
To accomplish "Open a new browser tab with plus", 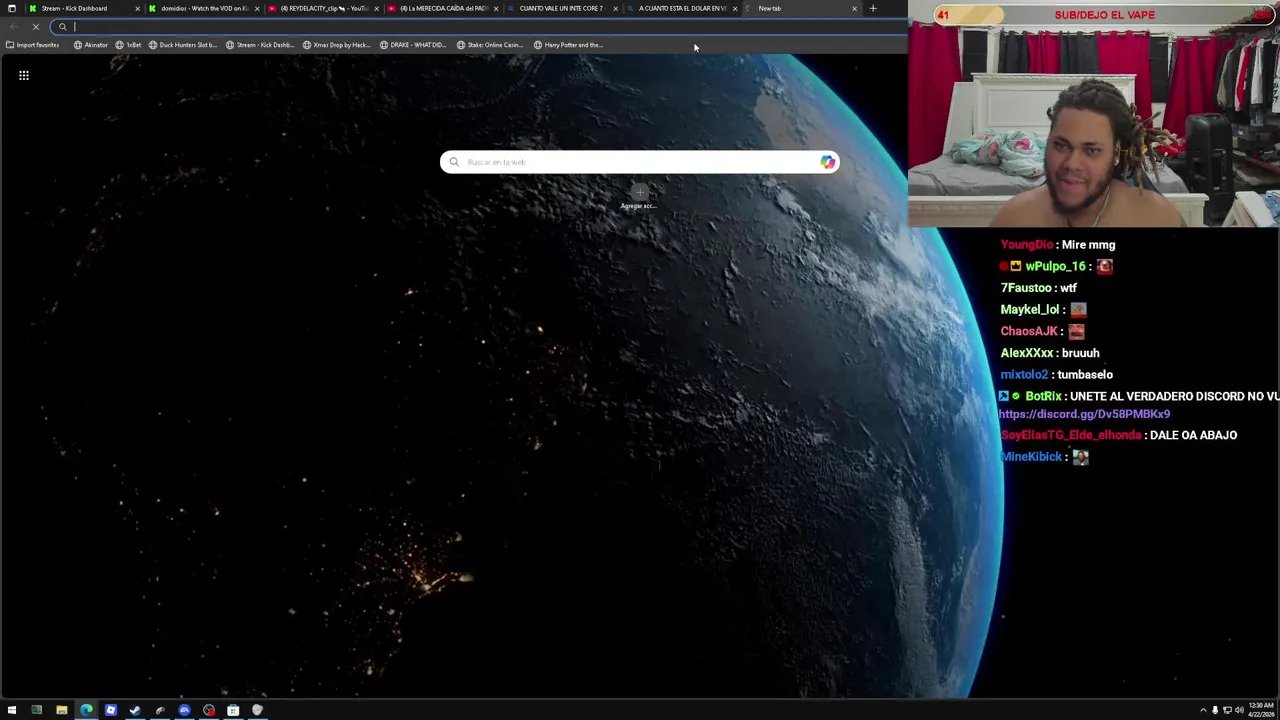I will click(x=873, y=8).
